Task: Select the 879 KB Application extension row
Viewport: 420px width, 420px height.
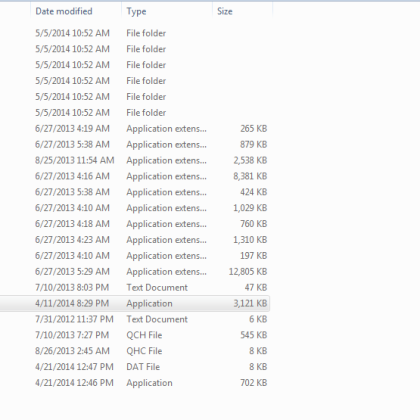Action: pos(135,145)
